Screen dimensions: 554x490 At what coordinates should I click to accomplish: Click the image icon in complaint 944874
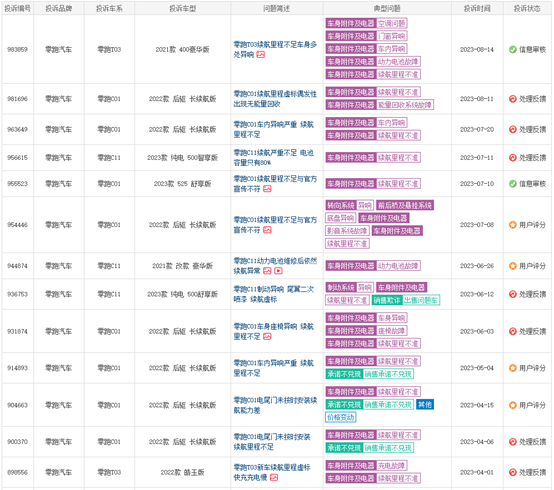[x=267, y=271]
